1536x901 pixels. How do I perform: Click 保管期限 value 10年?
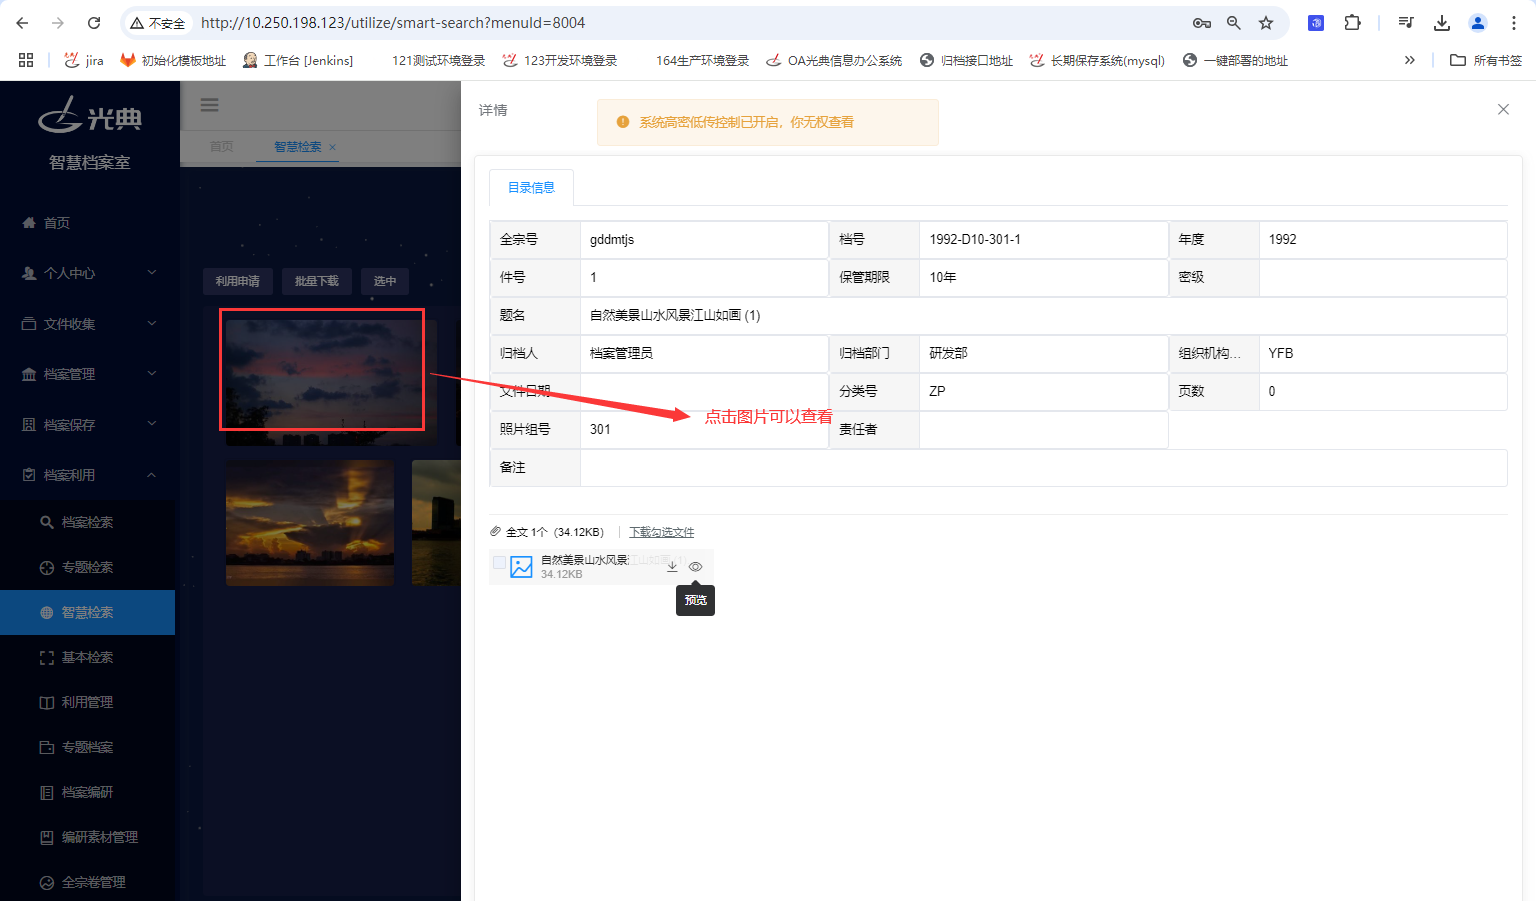click(943, 277)
